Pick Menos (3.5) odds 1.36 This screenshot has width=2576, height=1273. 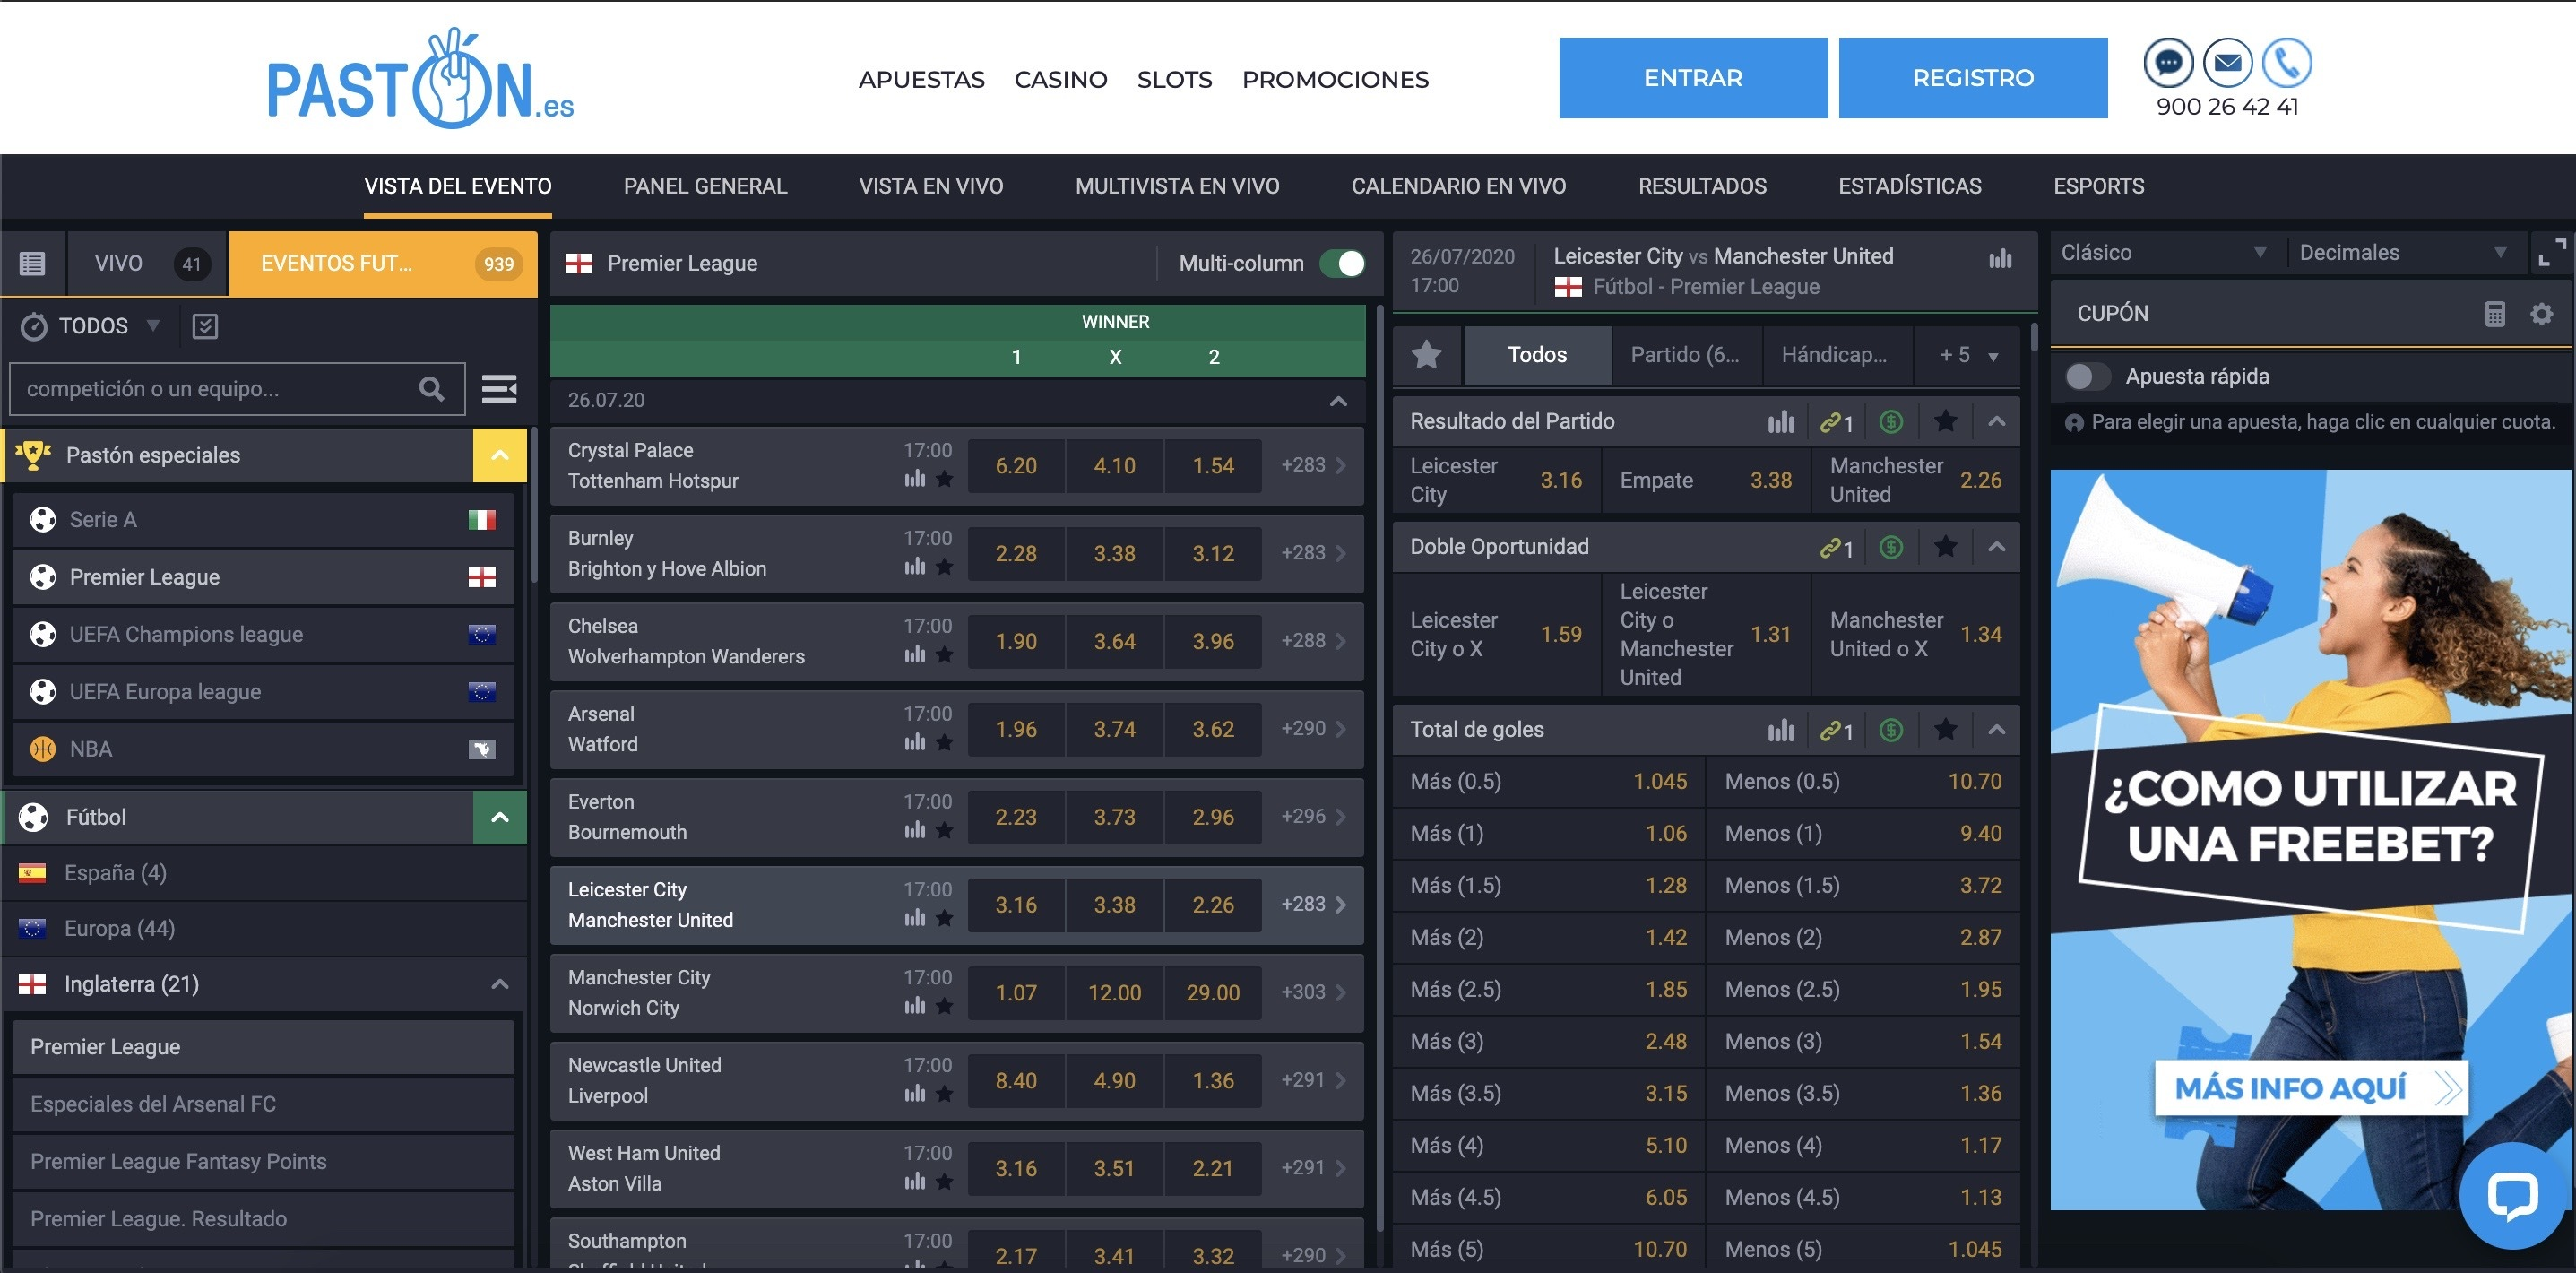(1863, 1094)
